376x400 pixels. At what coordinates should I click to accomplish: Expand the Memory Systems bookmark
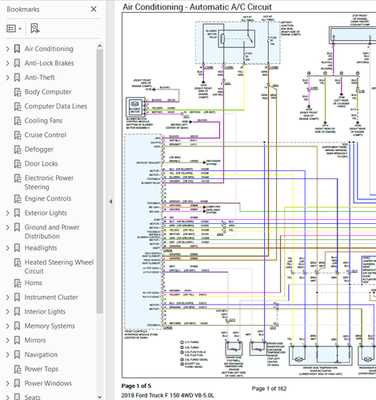click(8, 326)
